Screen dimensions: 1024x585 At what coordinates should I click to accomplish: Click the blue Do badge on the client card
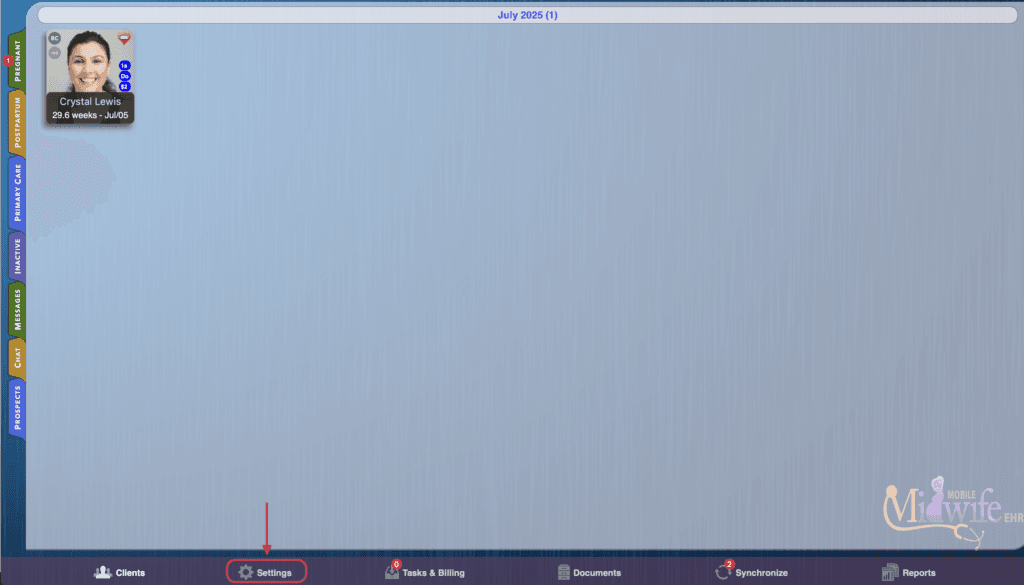coord(124,76)
